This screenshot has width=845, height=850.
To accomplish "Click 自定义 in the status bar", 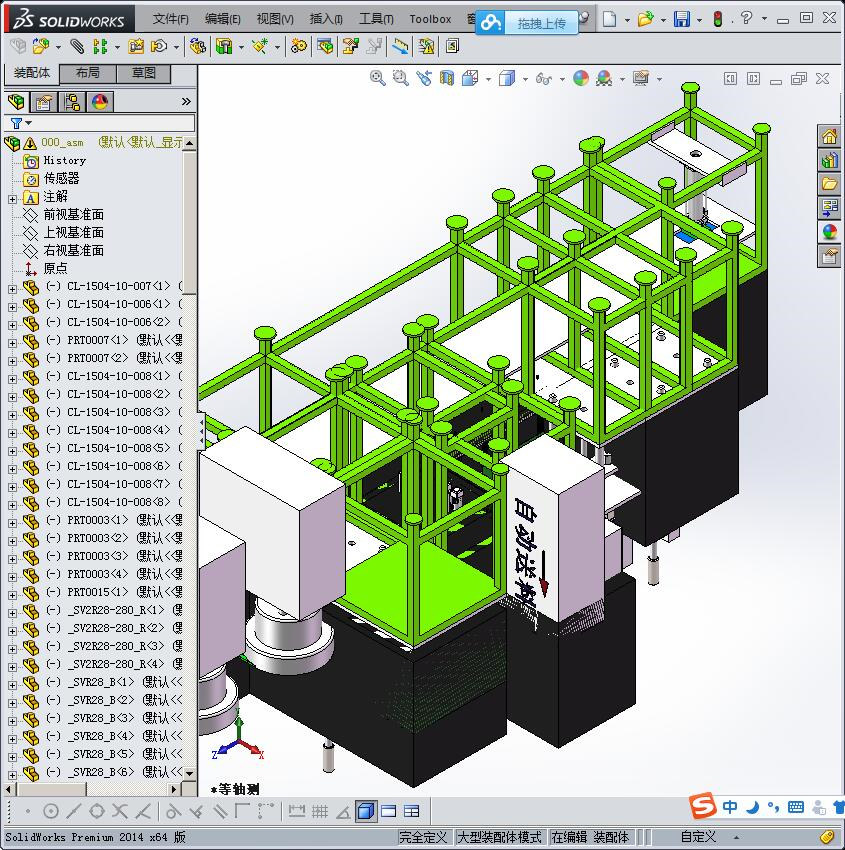I will 698,837.
